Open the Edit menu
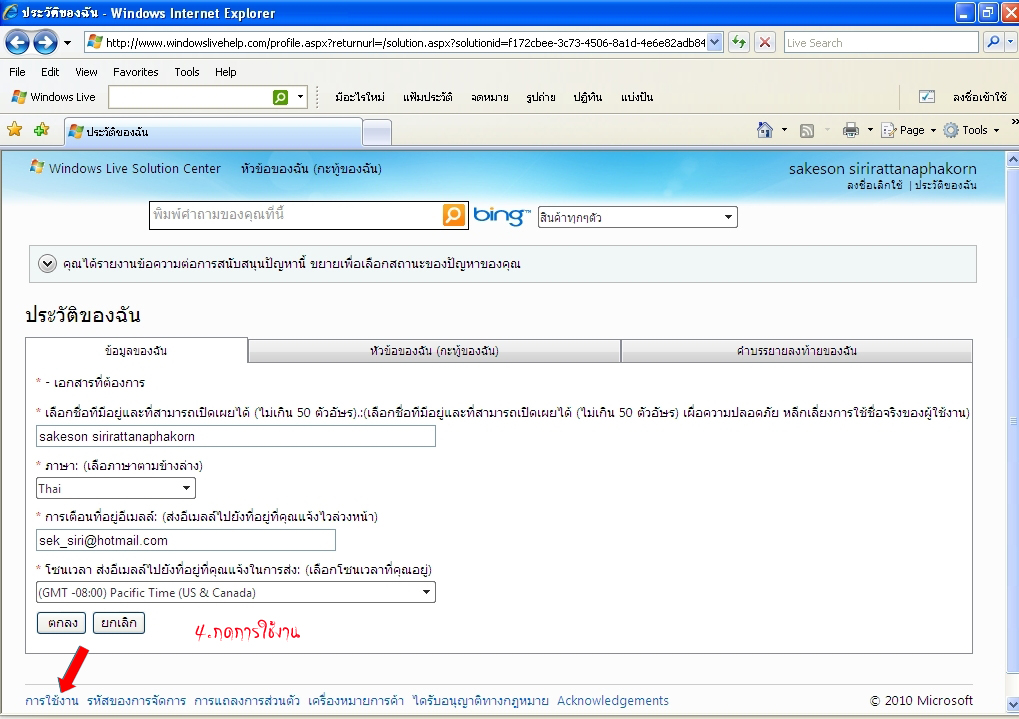The height and width of the screenshot is (719, 1019). coord(50,72)
